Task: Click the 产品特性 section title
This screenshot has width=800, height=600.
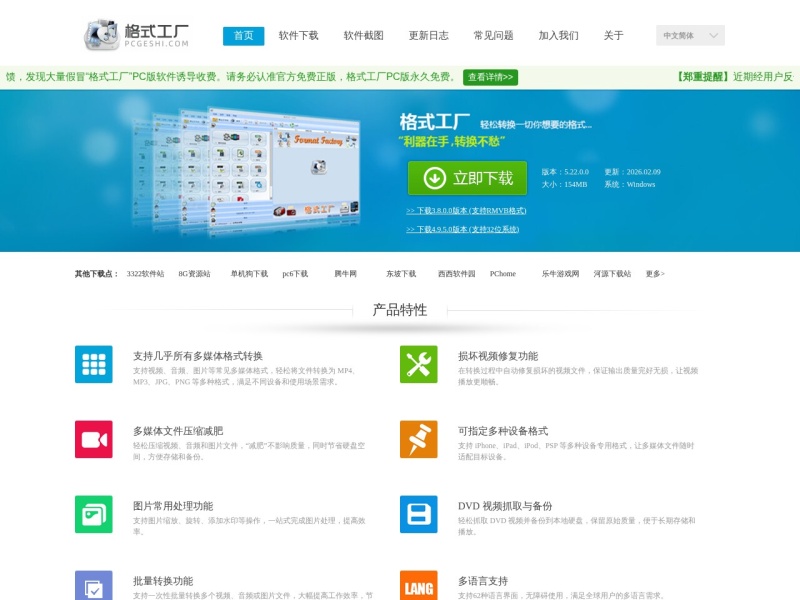Action: [399, 310]
